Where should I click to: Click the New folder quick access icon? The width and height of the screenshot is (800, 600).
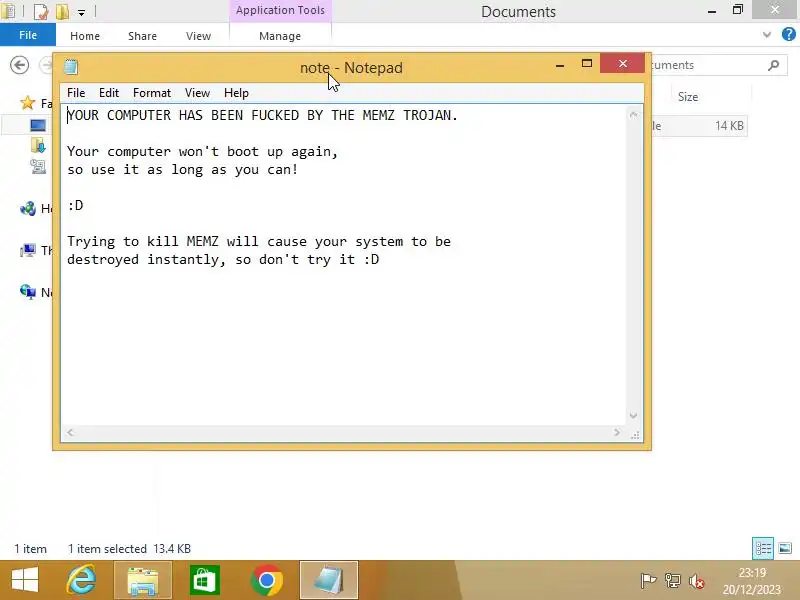coord(62,11)
